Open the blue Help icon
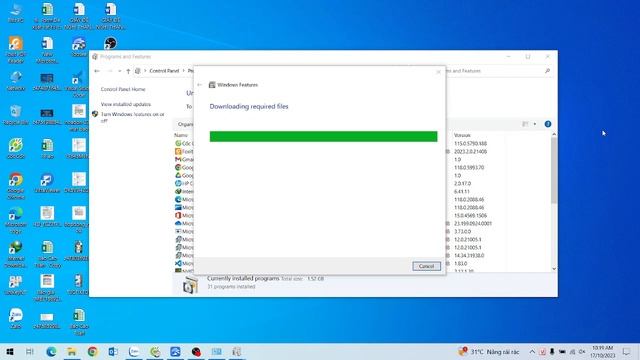 point(548,124)
